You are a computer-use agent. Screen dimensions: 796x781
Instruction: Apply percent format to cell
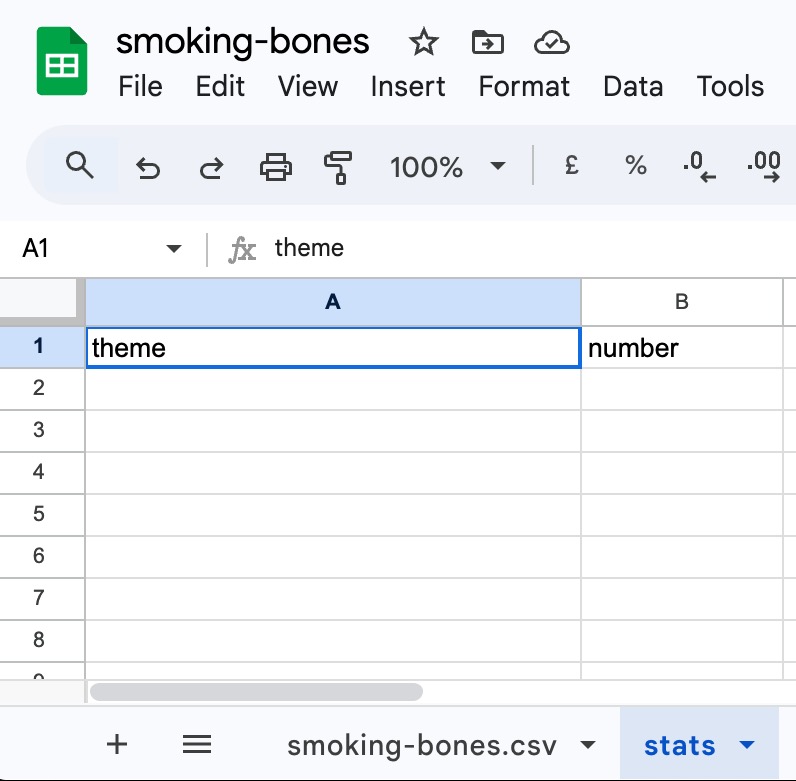coord(635,166)
